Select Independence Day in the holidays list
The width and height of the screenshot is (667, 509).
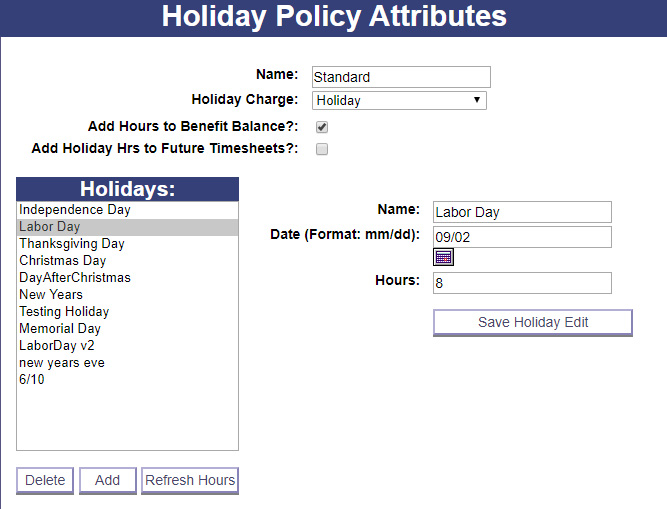[75, 210]
